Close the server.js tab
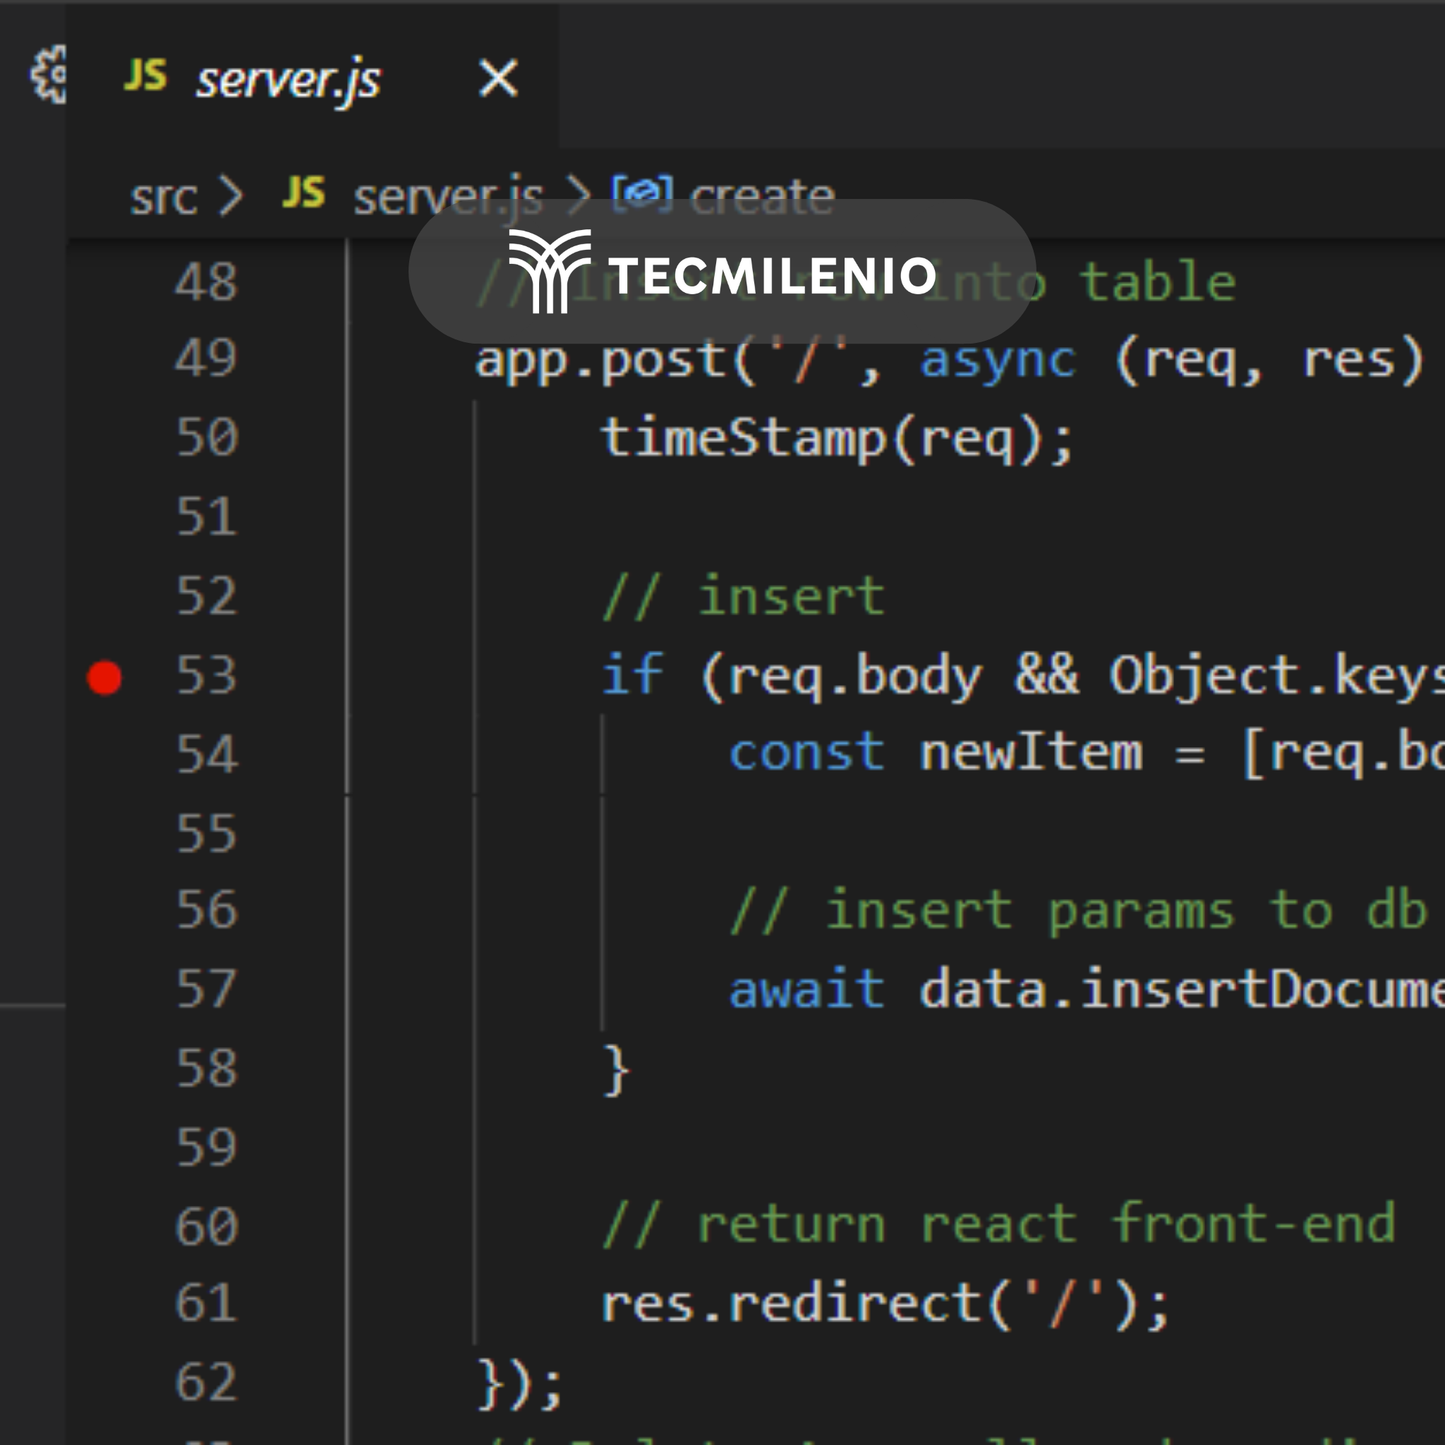 (x=498, y=78)
